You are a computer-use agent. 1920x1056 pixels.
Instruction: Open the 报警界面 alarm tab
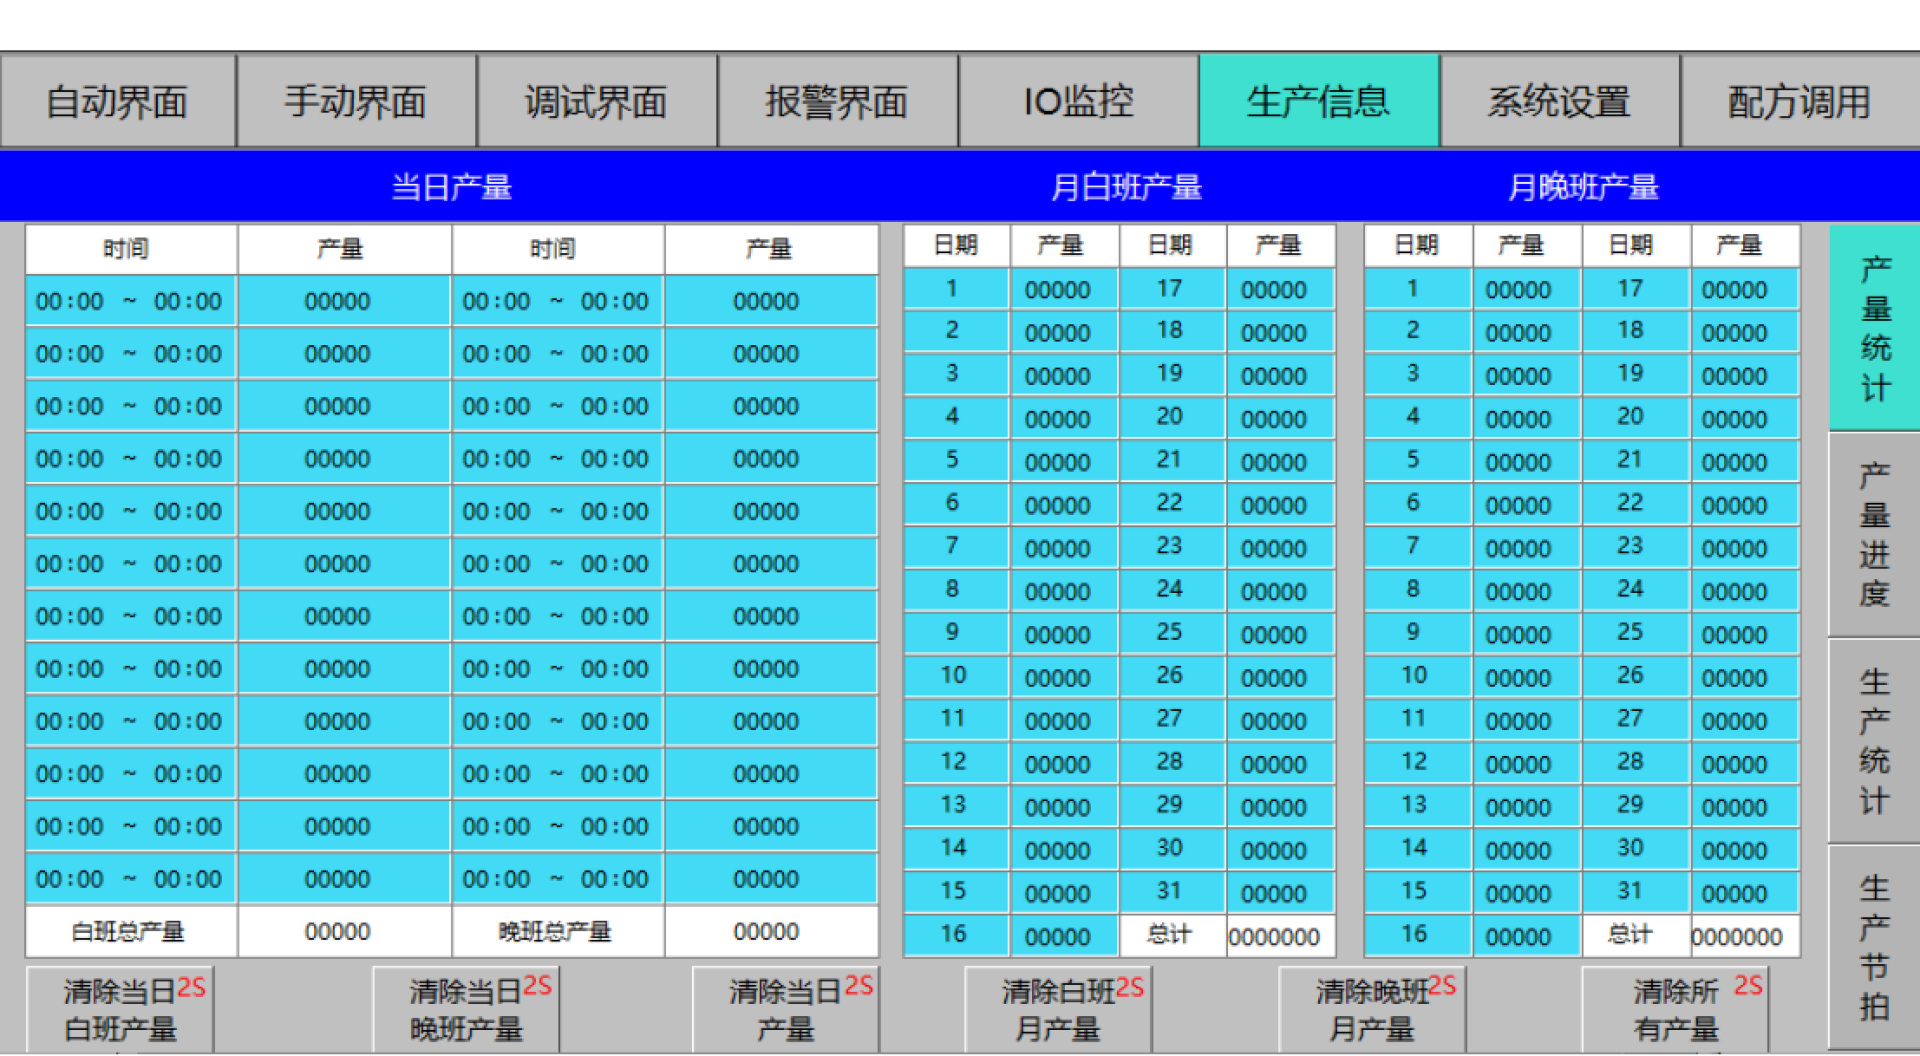coord(837,101)
